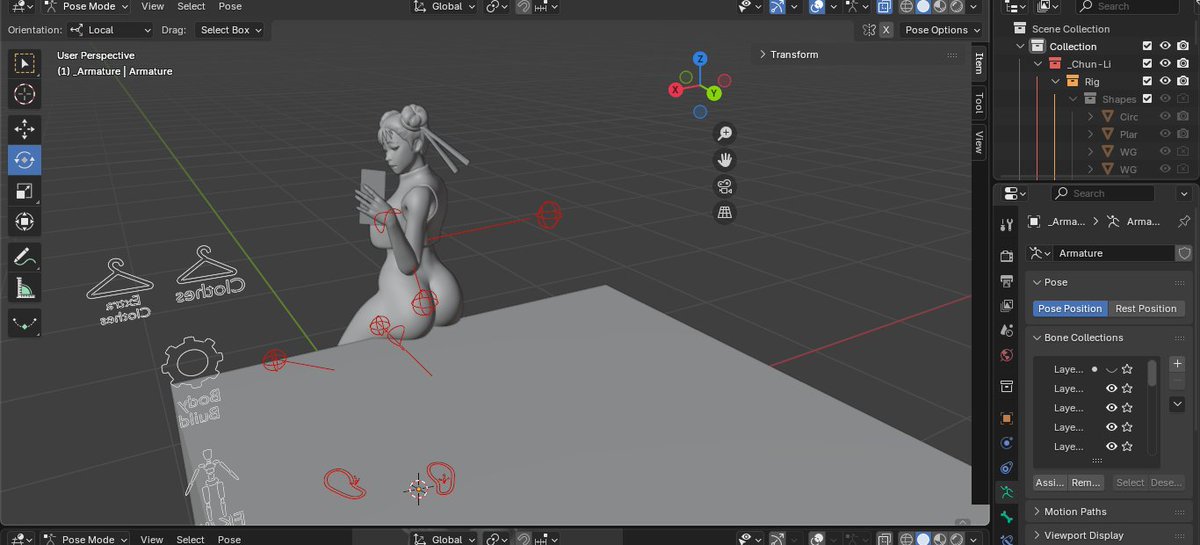Toggle X-axis mirror button beside Pose Options

coord(886,30)
